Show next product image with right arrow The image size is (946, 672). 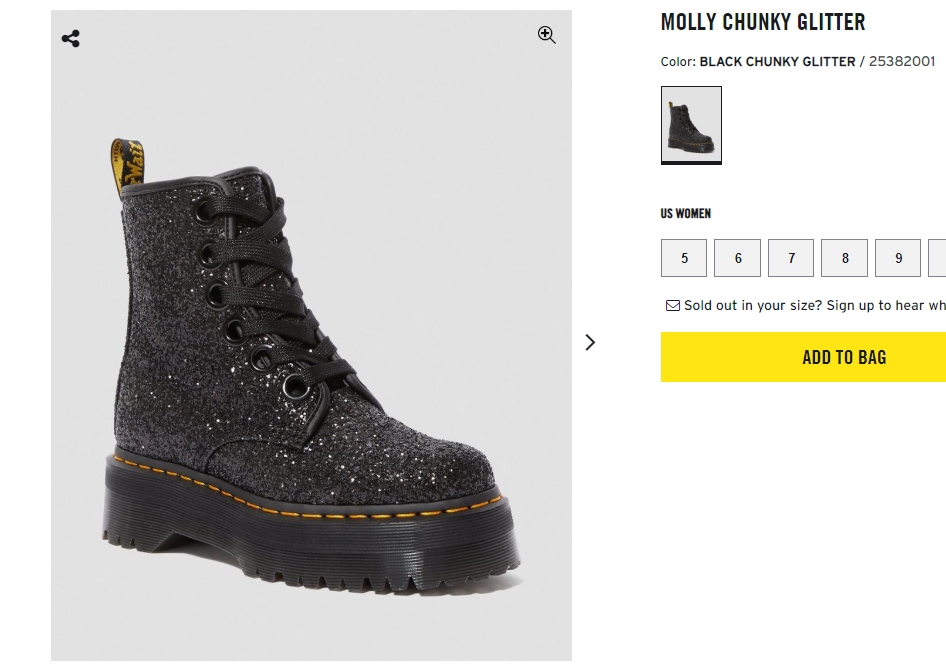click(x=590, y=342)
